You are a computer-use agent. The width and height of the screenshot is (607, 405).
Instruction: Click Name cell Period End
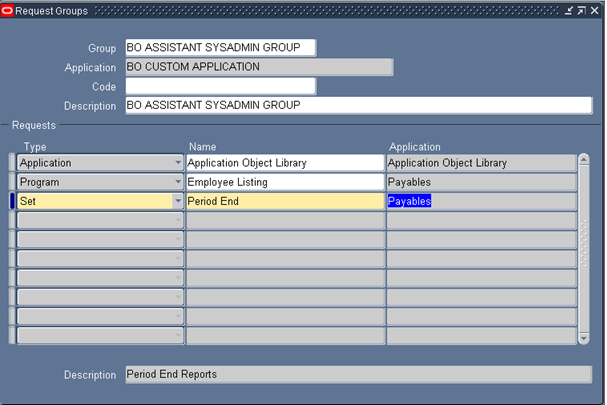click(x=285, y=201)
